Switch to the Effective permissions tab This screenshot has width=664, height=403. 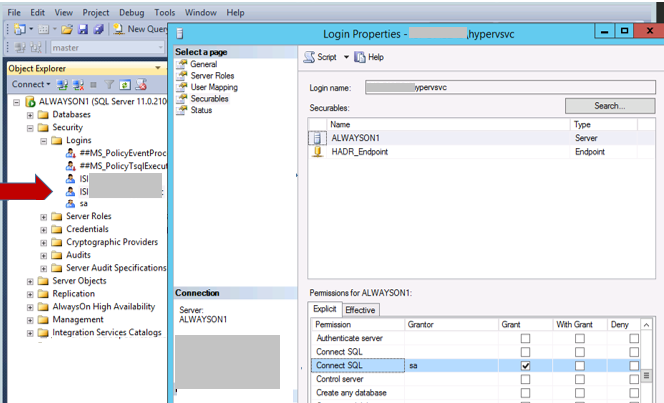[x=360, y=310]
